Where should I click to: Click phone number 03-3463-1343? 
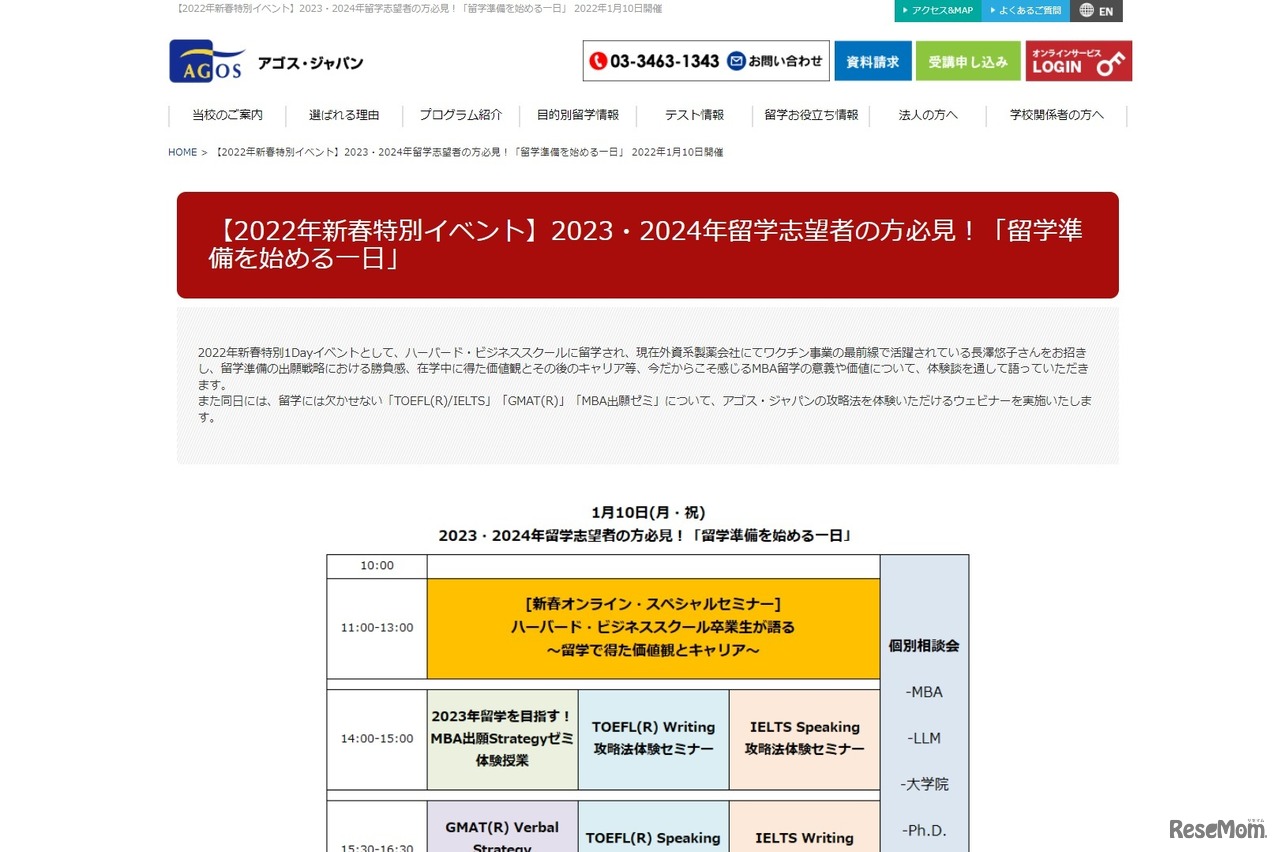664,61
